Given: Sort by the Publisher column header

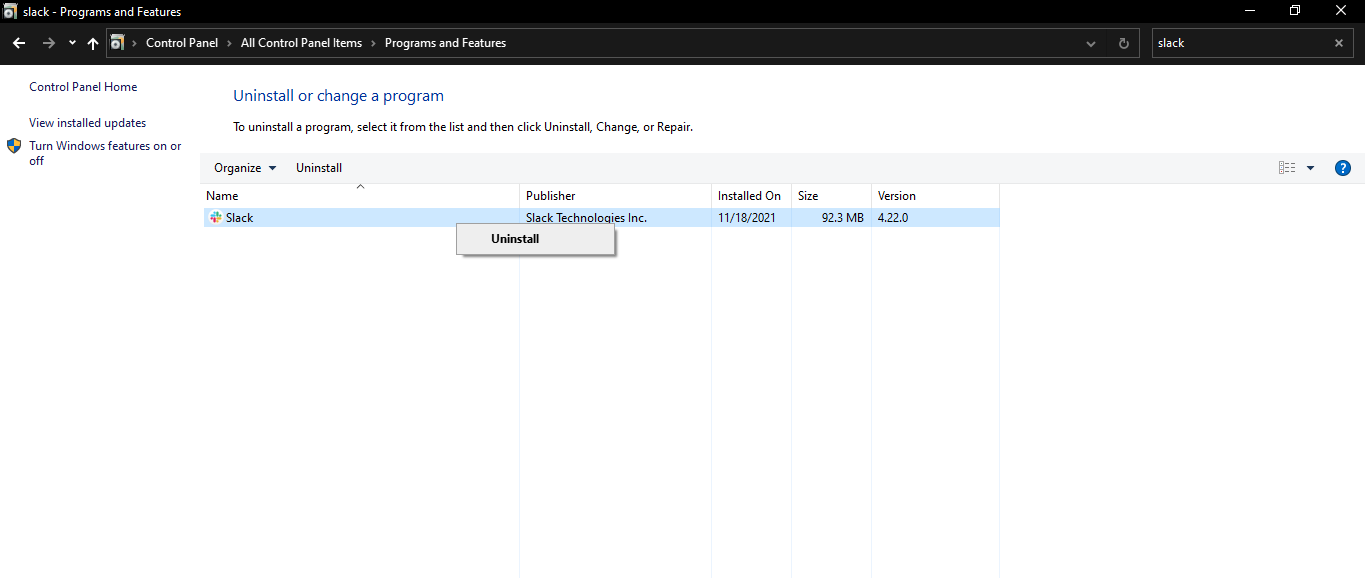Looking at the screenshot, I should 551,196.
